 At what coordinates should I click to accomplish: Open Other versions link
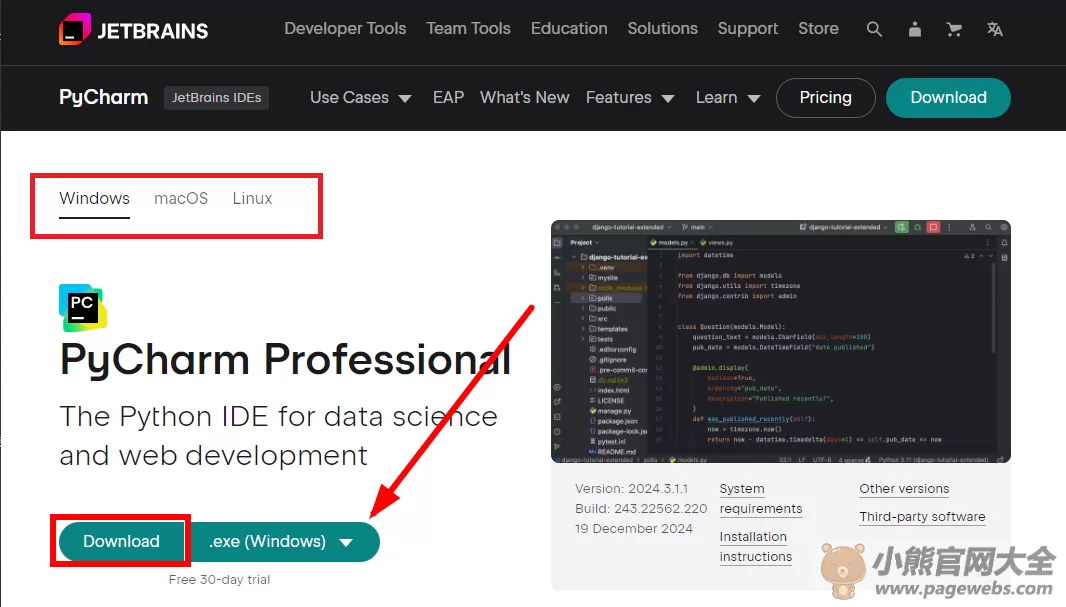pyautogui.click(x=904, y=489)
